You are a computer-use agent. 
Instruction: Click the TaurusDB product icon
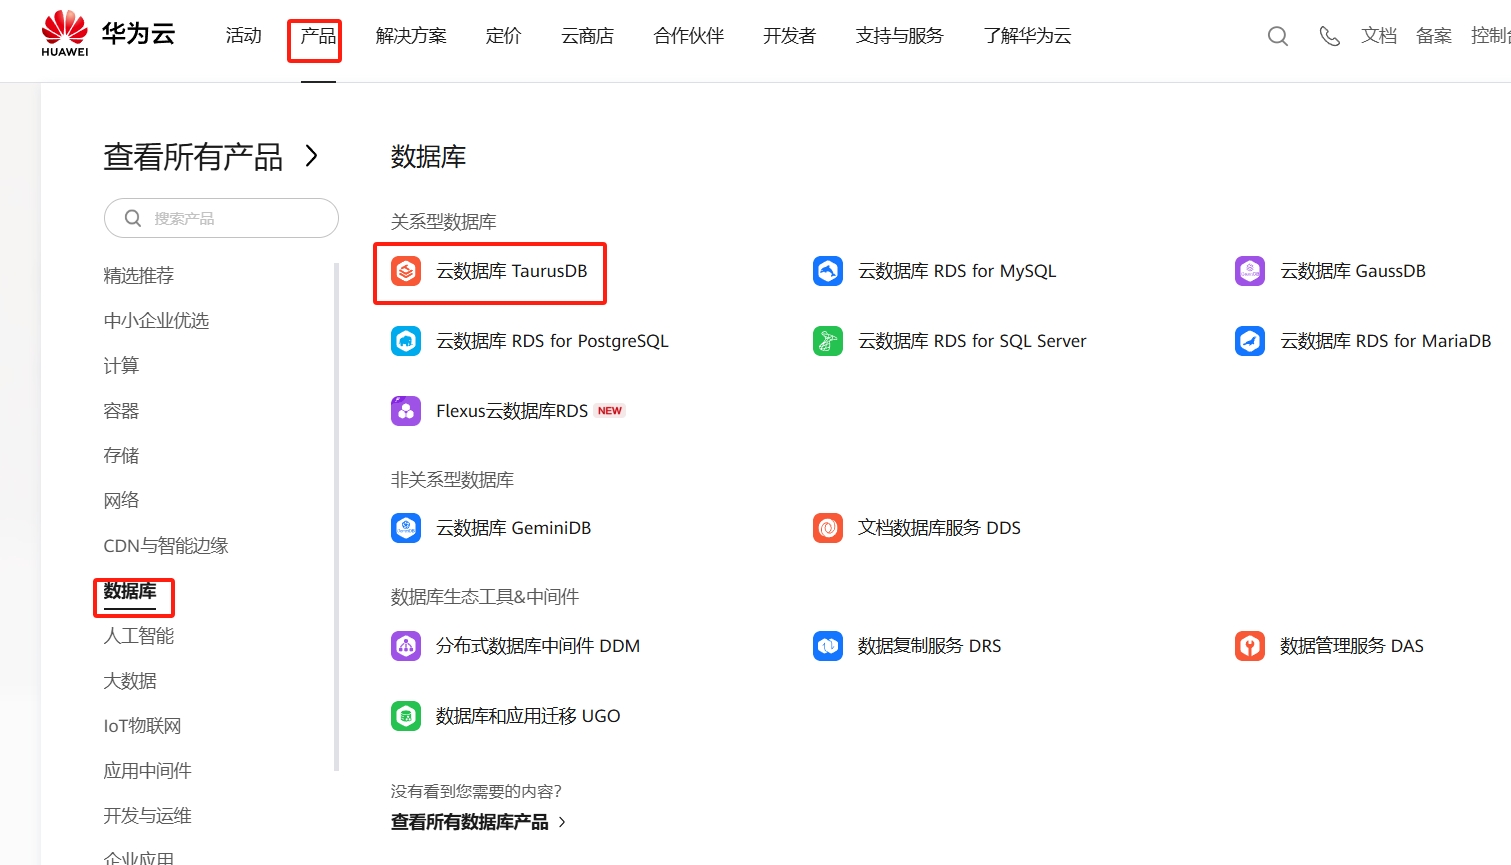(406, 271)
